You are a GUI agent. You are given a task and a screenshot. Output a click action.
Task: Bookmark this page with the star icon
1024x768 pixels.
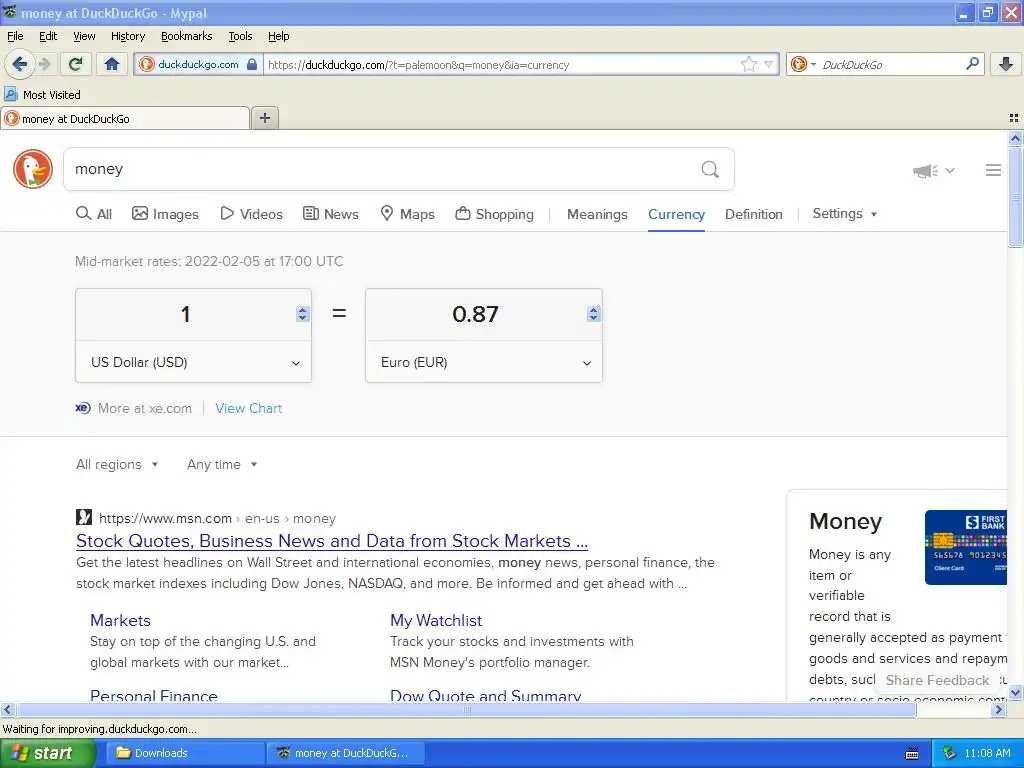coord(748,64)
